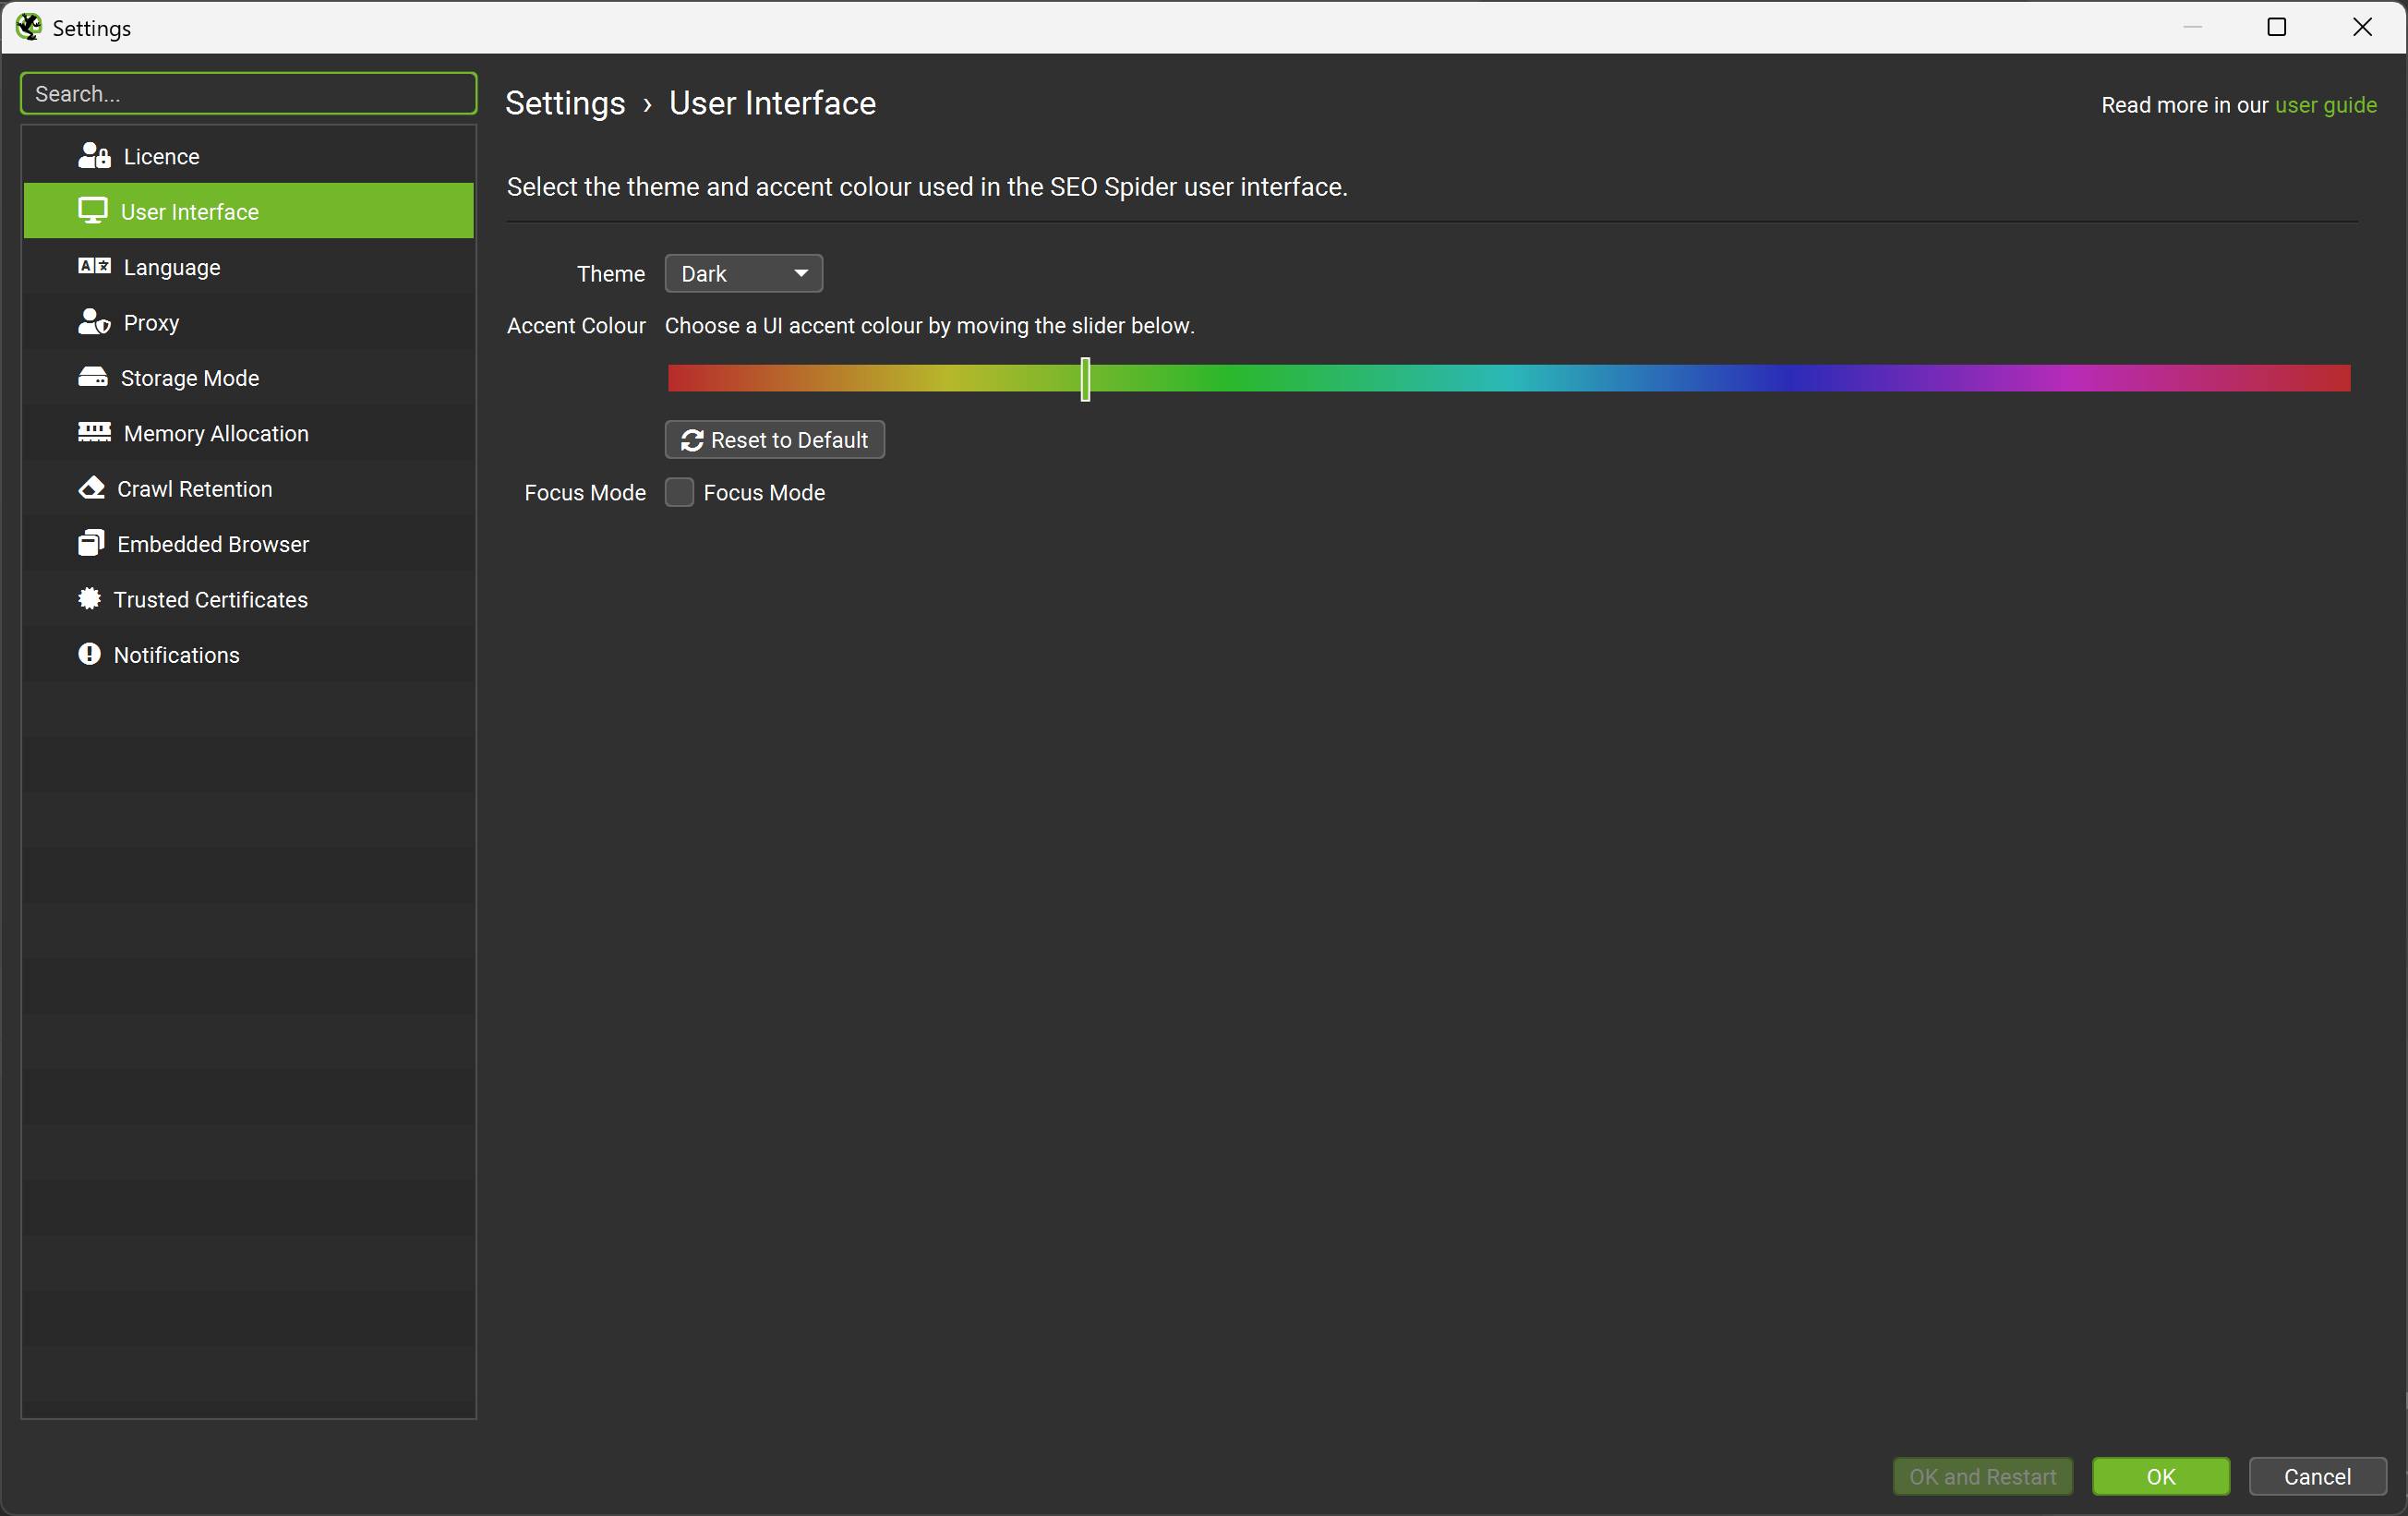Viewport: 2408px width, 1516px height.
Task: Click the Trusted Certificates badge icon
Action: point(89,599)
